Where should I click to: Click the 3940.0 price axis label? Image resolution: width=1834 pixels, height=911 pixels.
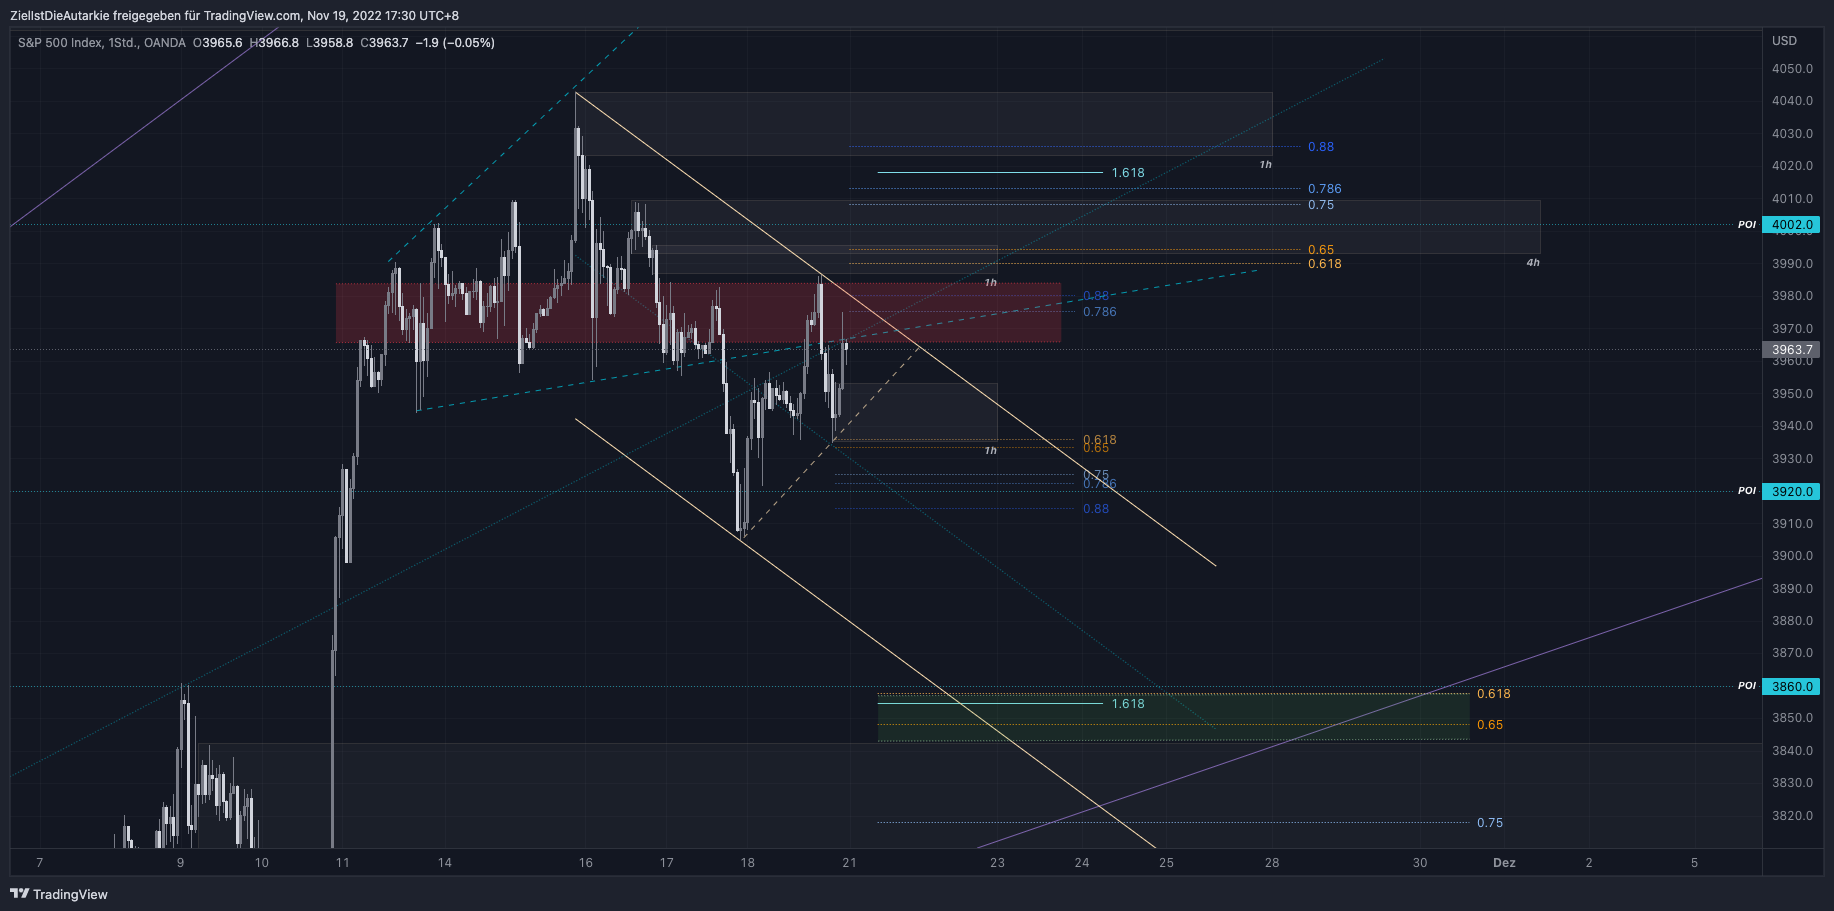1792,426
